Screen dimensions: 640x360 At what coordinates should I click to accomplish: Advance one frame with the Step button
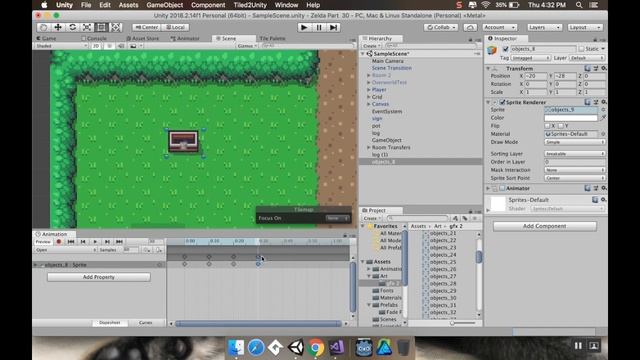[x=333, y=27]
